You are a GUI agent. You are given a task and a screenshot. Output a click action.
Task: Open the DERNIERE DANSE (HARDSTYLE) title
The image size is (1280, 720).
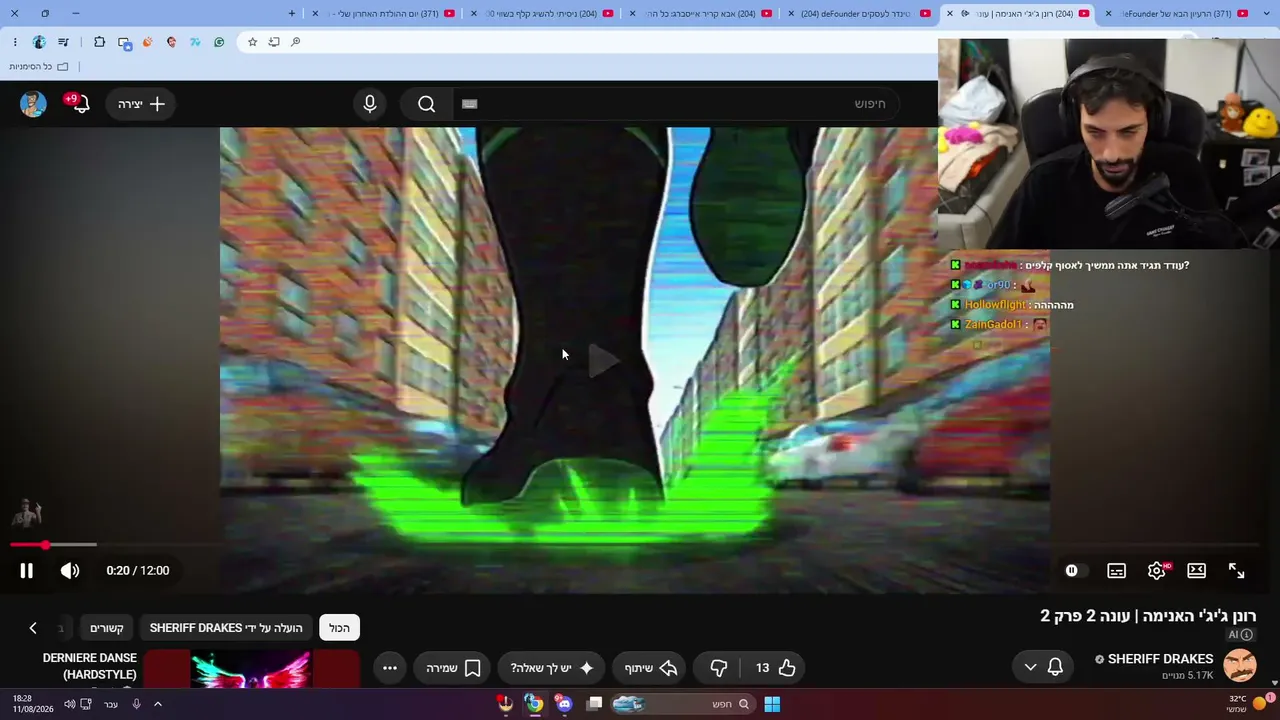pyautogui.click(x=90, y=667)
